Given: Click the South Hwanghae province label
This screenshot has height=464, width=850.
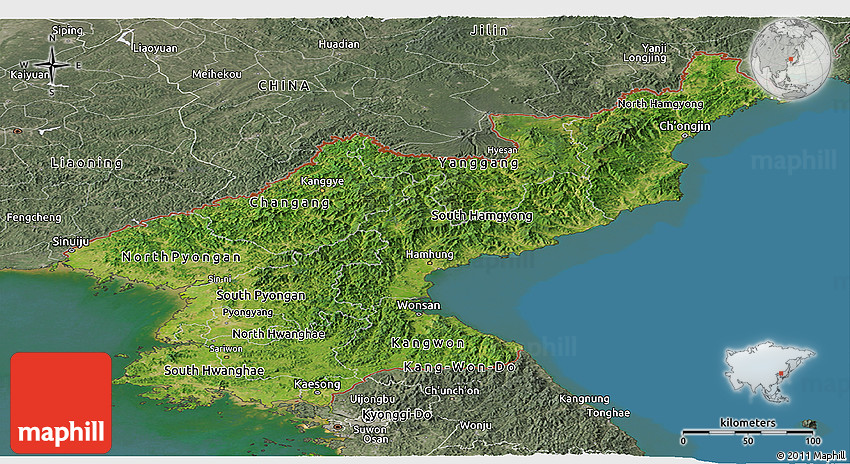Looking at the screenshot, I should tap(214, 370).
